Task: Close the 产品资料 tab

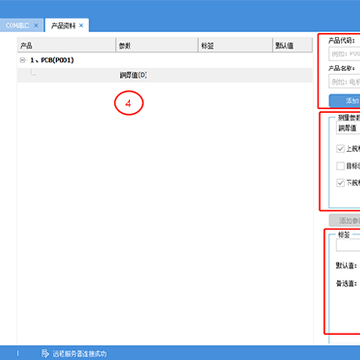Action: click(x=81, y=25)
